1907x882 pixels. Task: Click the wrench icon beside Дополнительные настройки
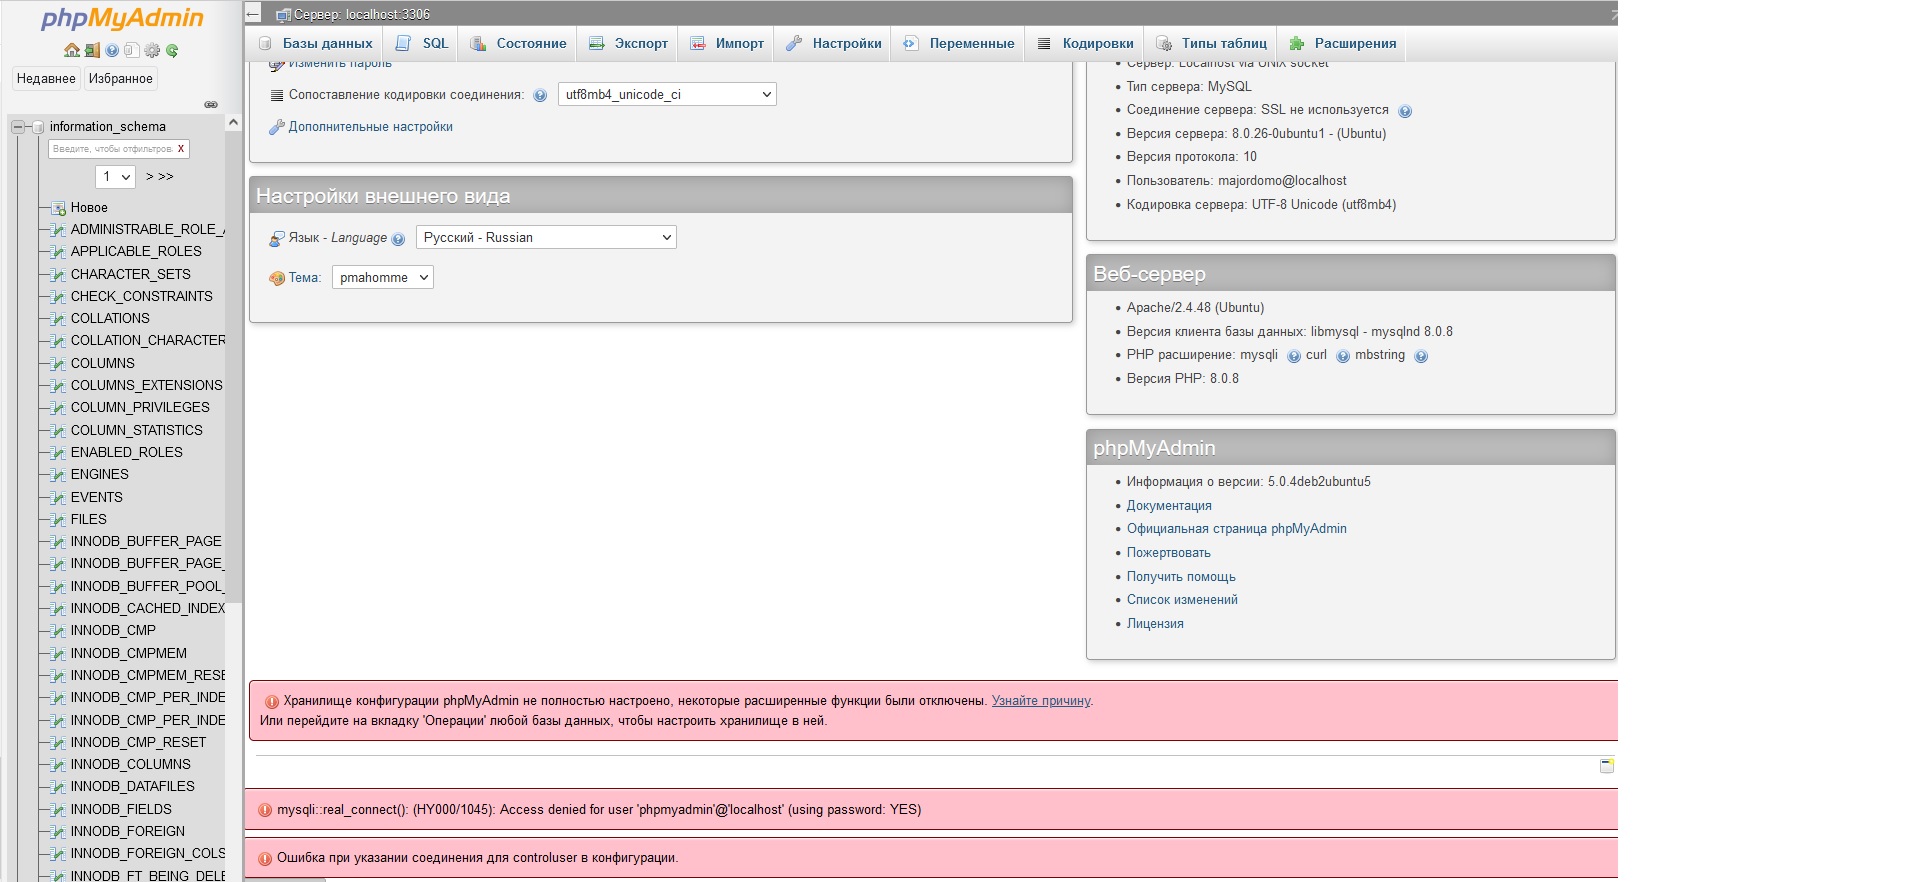(277, 127)
